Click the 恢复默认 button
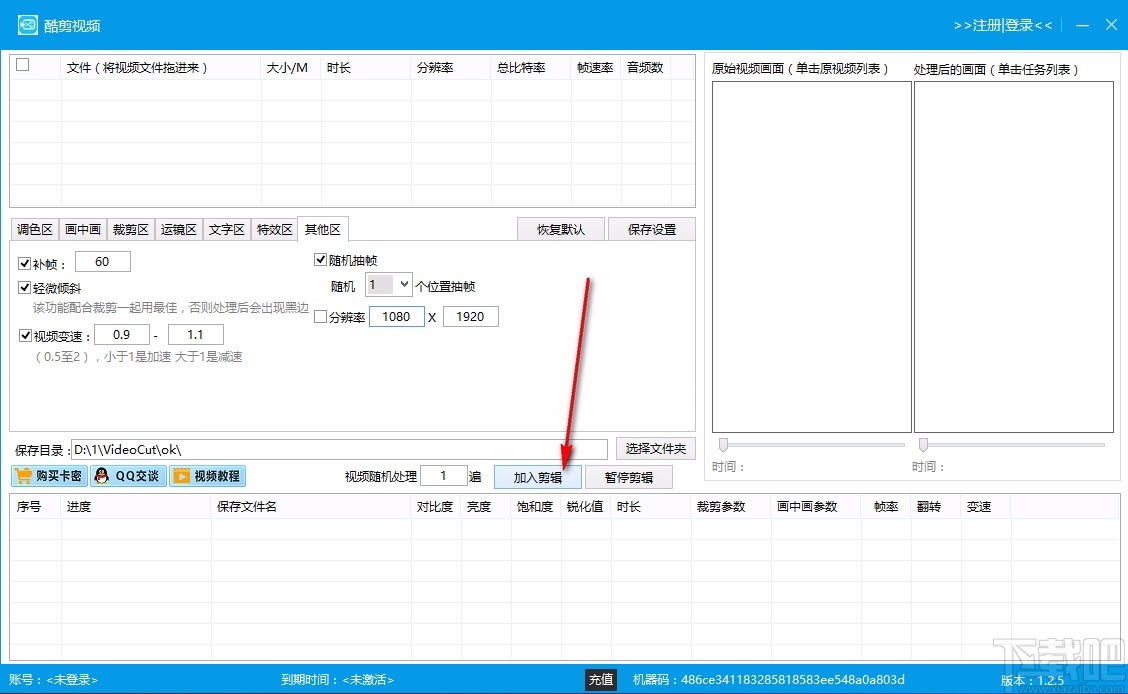 click(x=561, y=229)
